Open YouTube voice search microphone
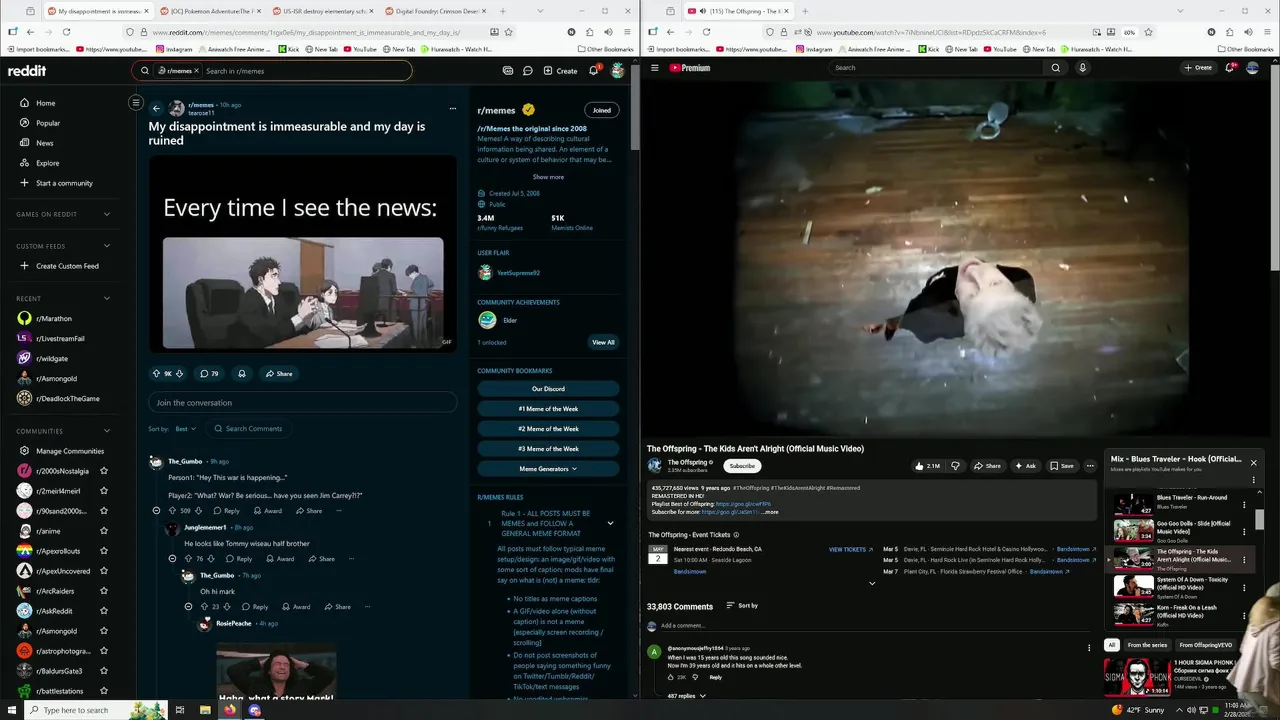Viewport: 1280px width, 720px height. tap(1082, 68)
